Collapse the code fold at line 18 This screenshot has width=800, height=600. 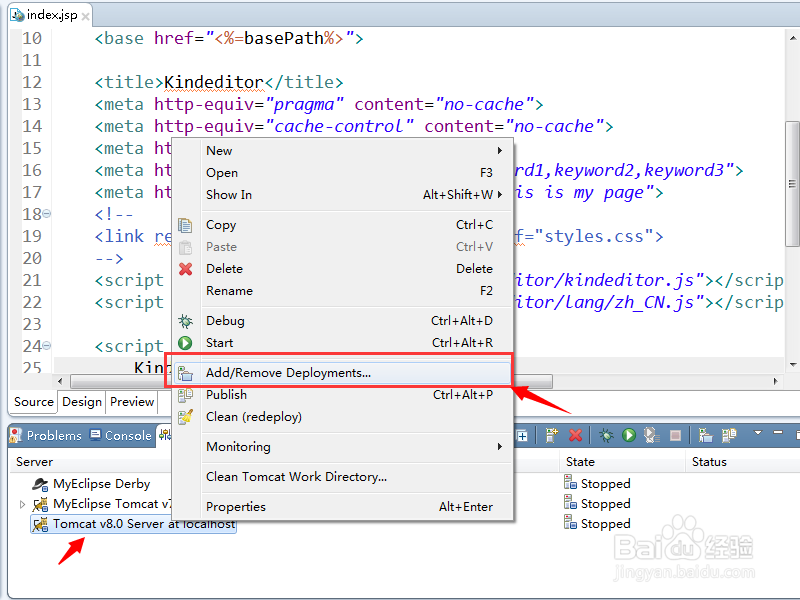46,213
